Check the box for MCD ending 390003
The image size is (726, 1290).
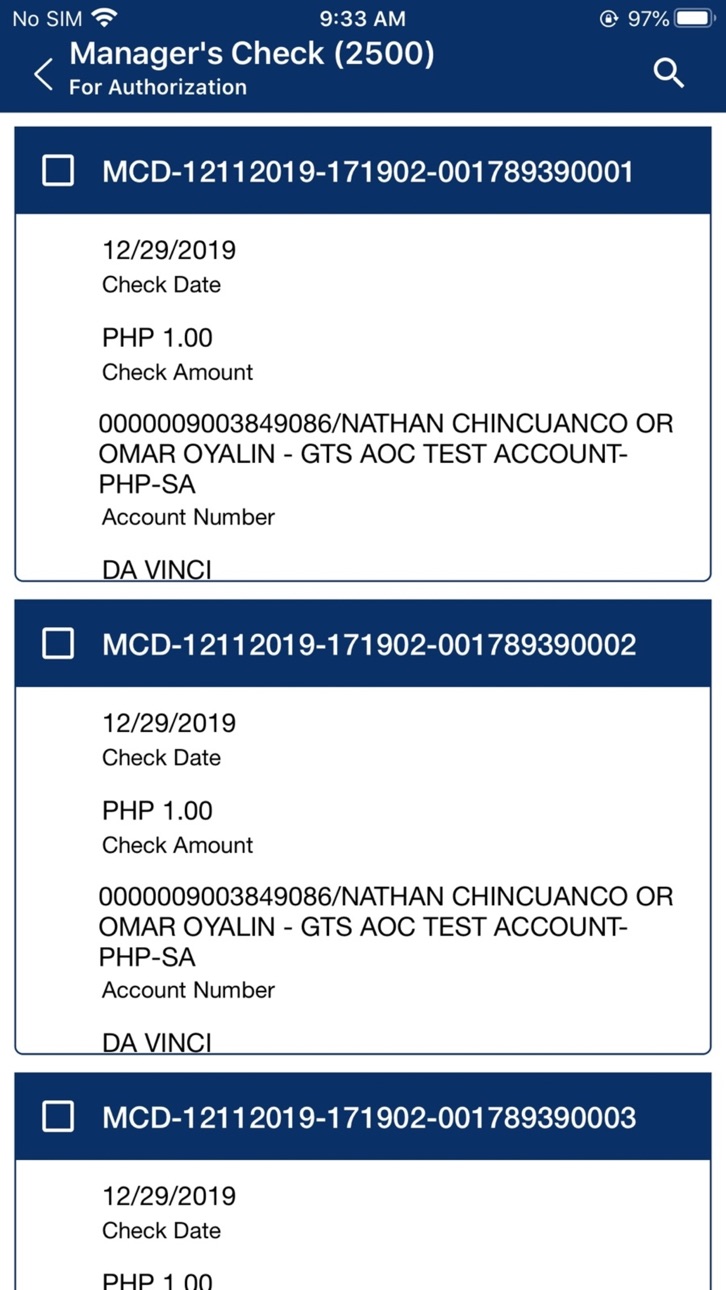pos(58,1116)
